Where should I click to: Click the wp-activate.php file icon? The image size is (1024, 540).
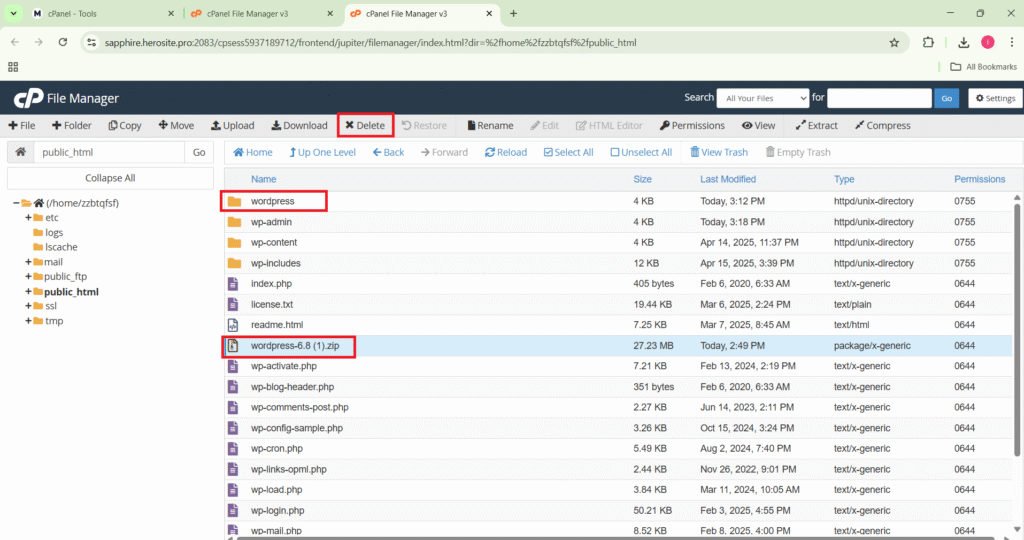click(x=232, y=366)
